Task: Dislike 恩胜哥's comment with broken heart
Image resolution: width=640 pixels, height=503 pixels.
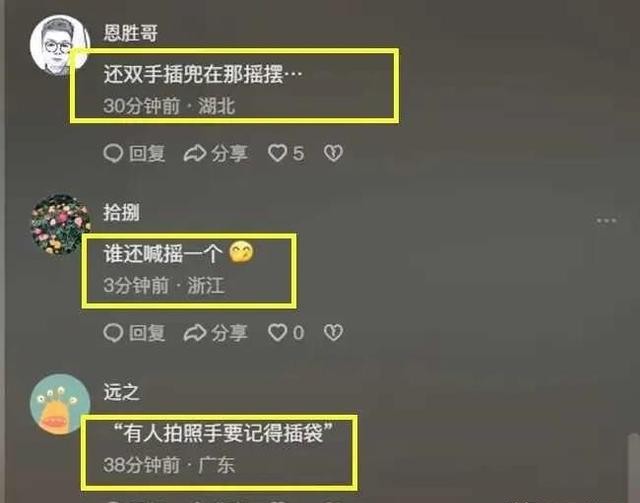Action: (x=333, y=154)
